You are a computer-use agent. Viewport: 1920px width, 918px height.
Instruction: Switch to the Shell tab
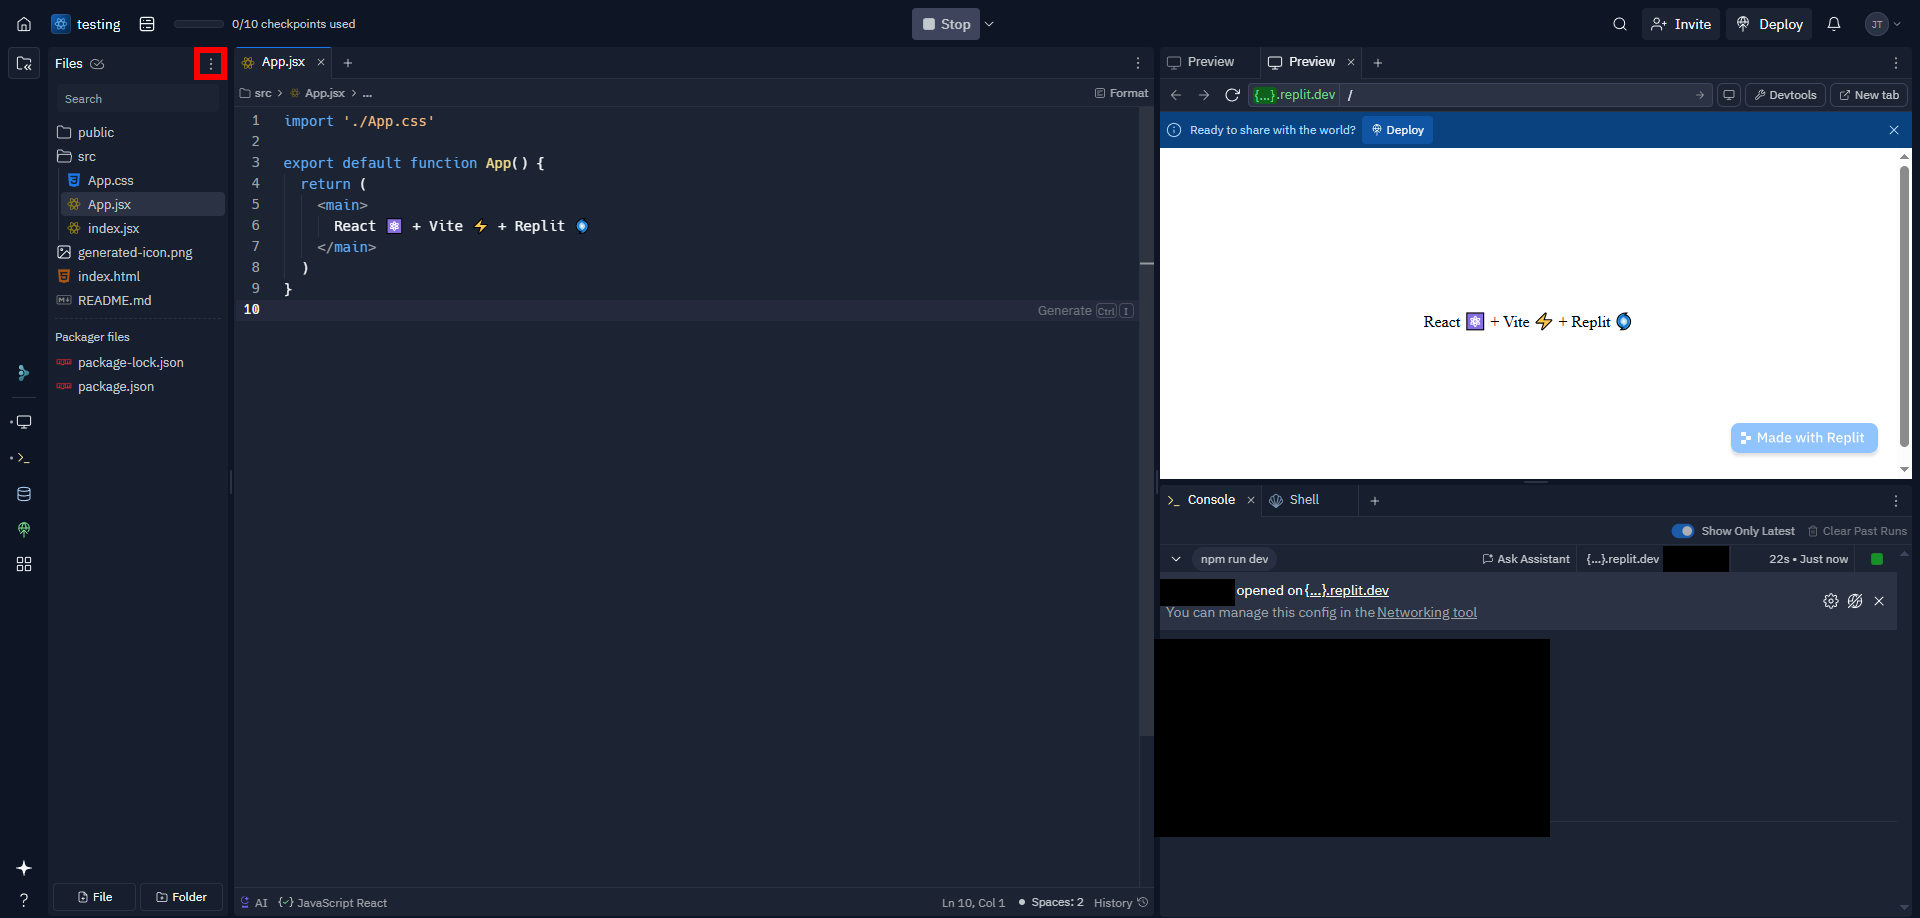click(1304, 500)
